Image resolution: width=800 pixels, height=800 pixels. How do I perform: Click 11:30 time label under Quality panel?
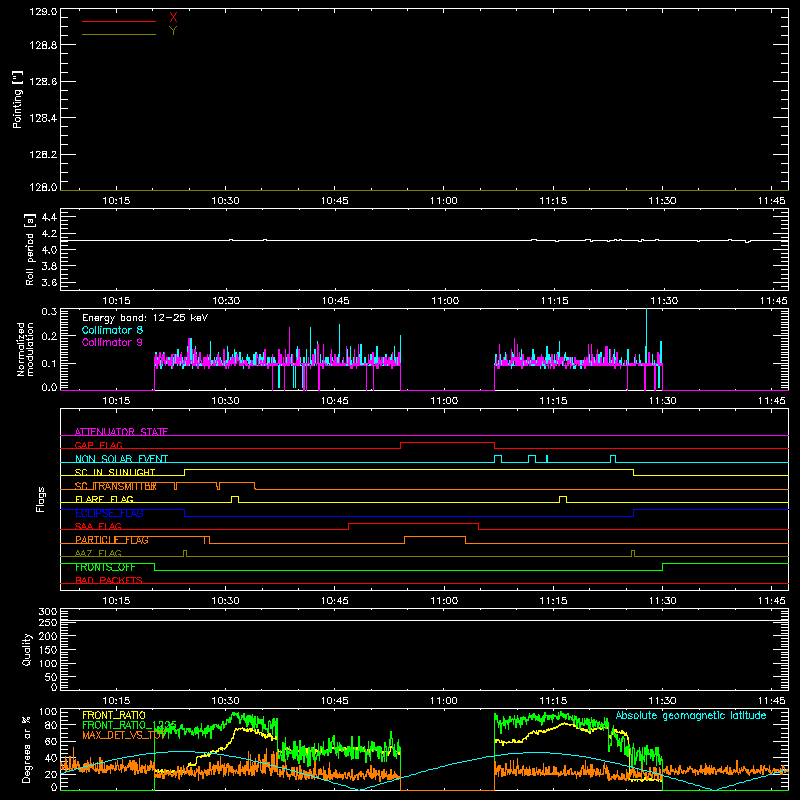click(x=662, y=701)
